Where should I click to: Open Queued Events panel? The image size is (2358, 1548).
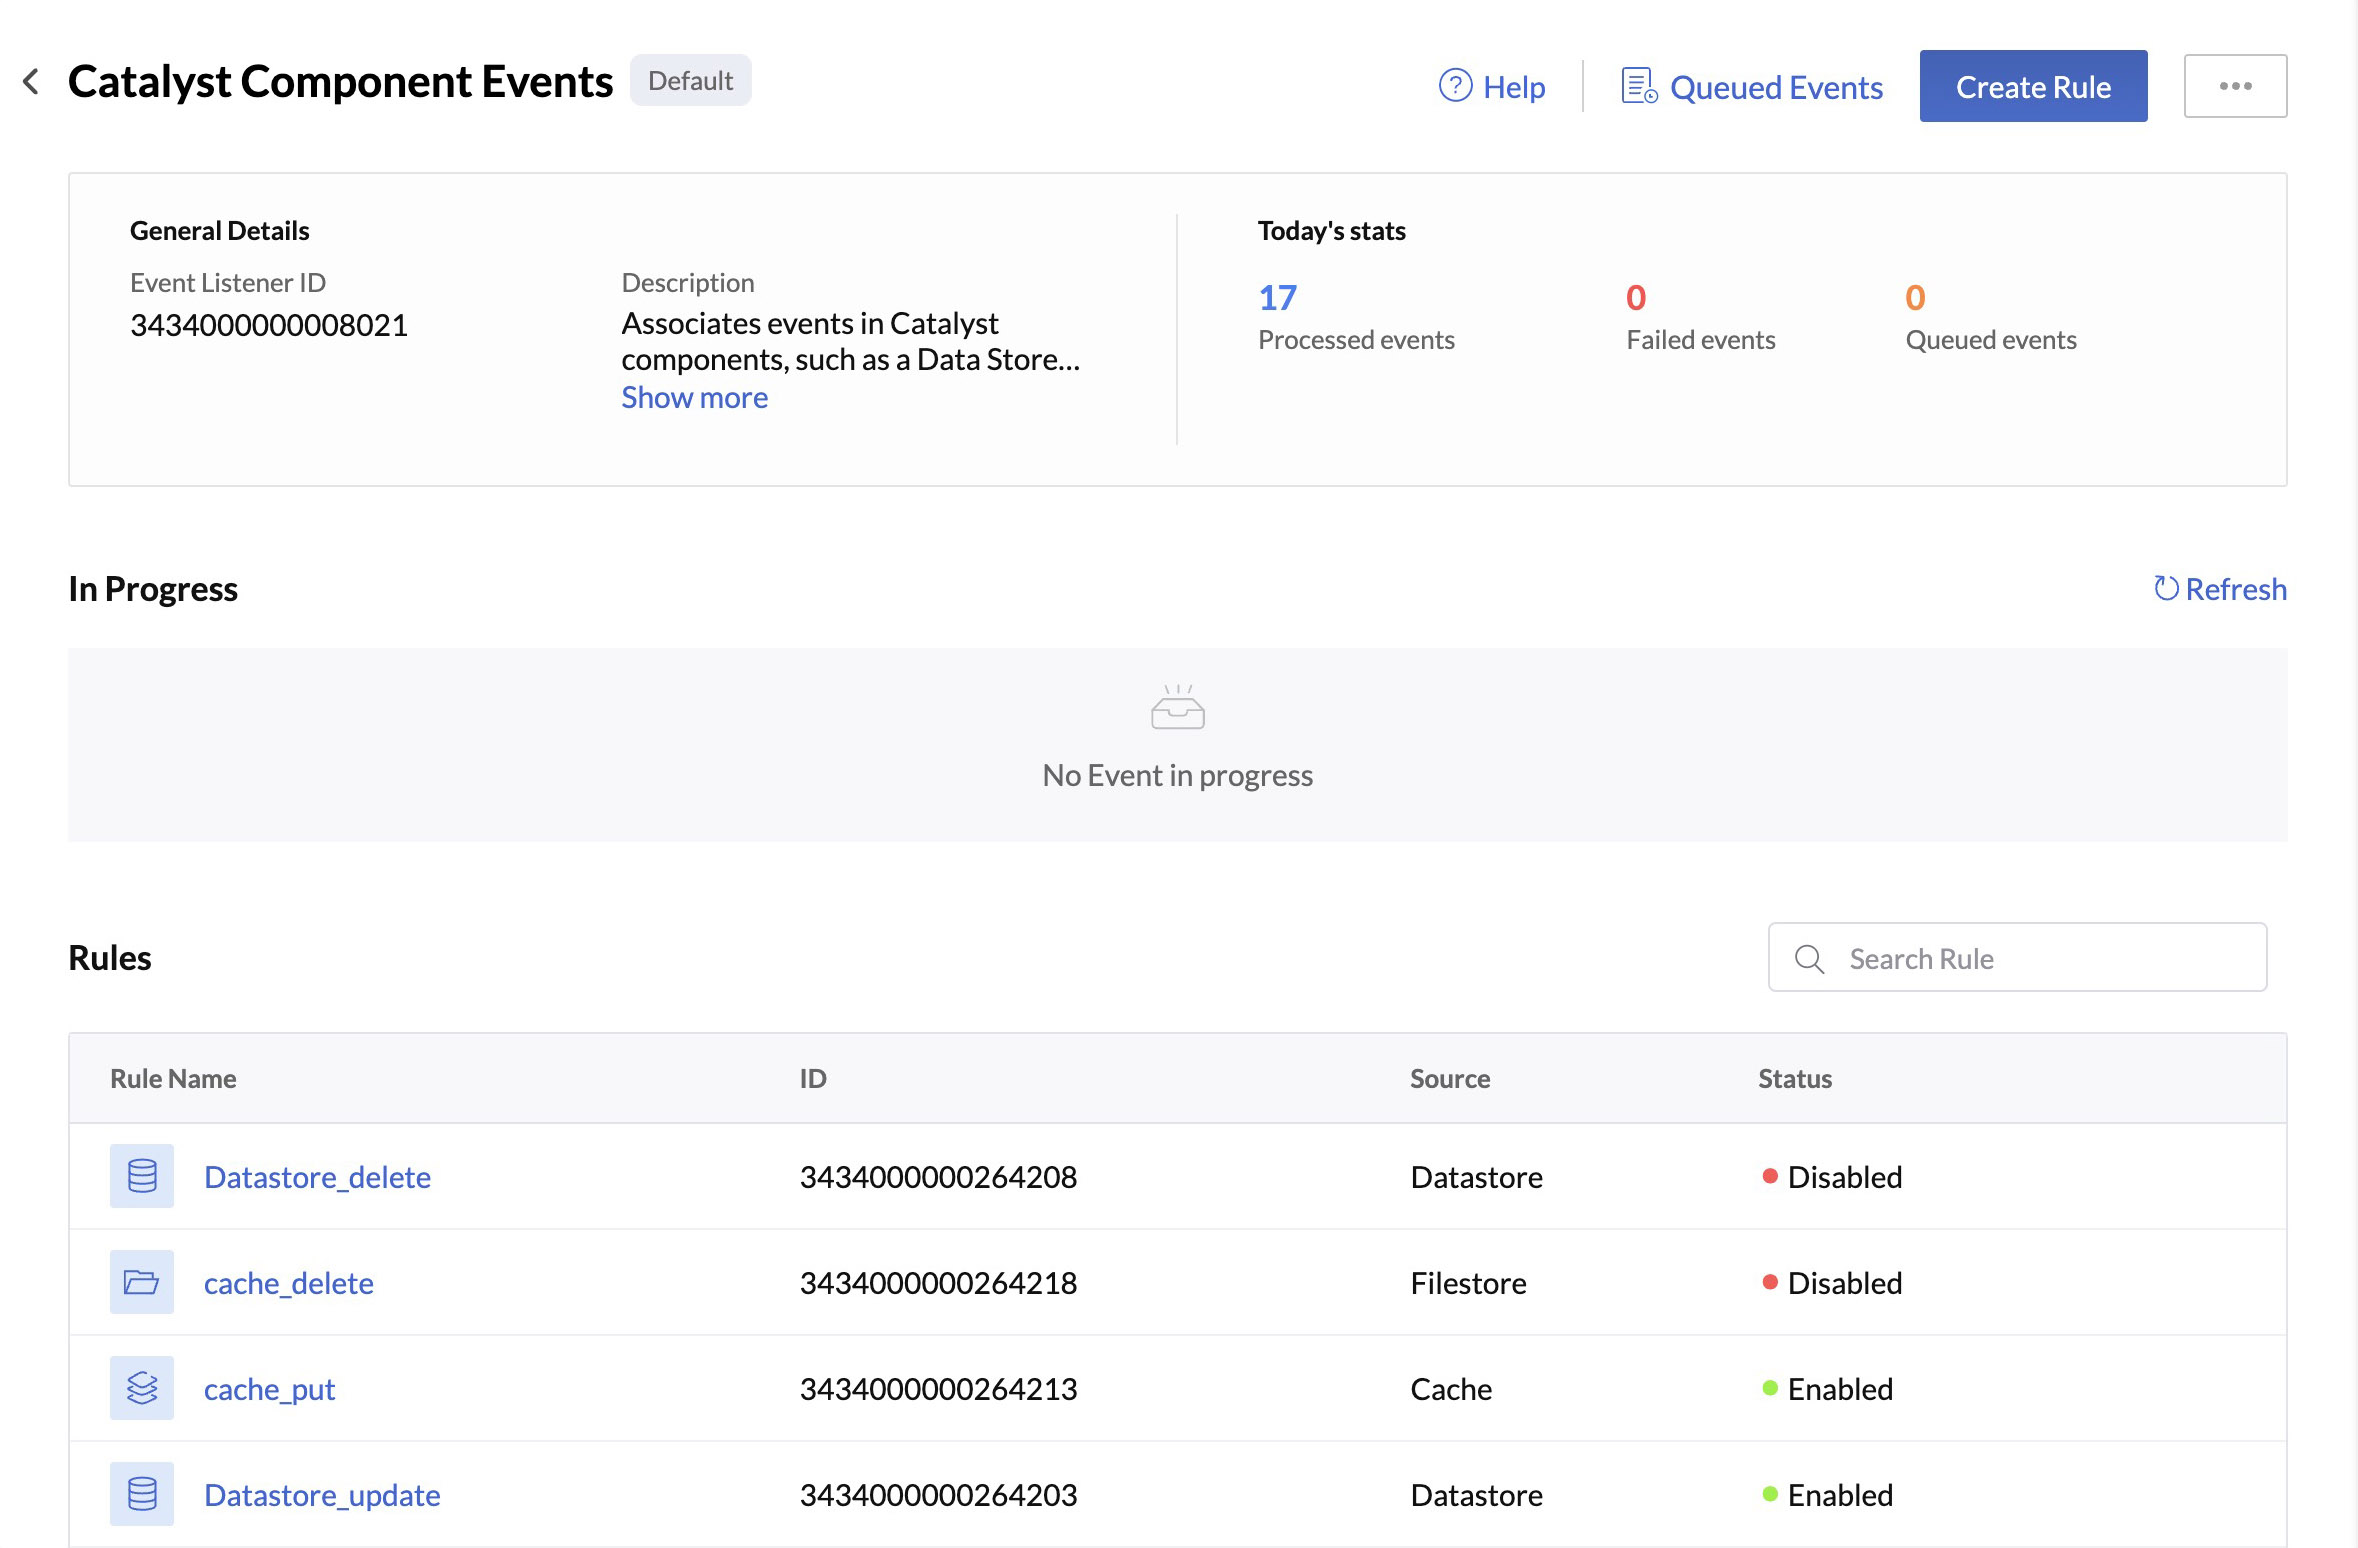click(1750, 85)
